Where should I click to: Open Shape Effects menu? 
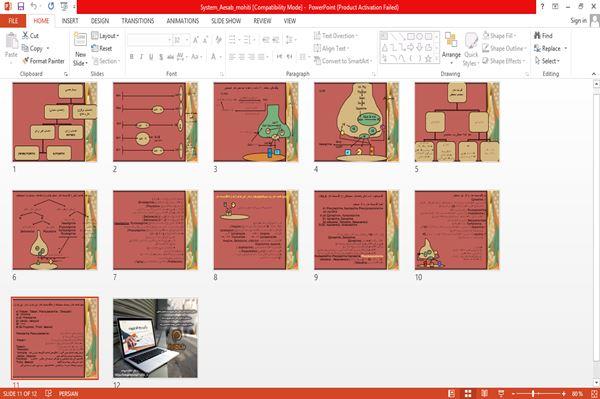[504, 61]
